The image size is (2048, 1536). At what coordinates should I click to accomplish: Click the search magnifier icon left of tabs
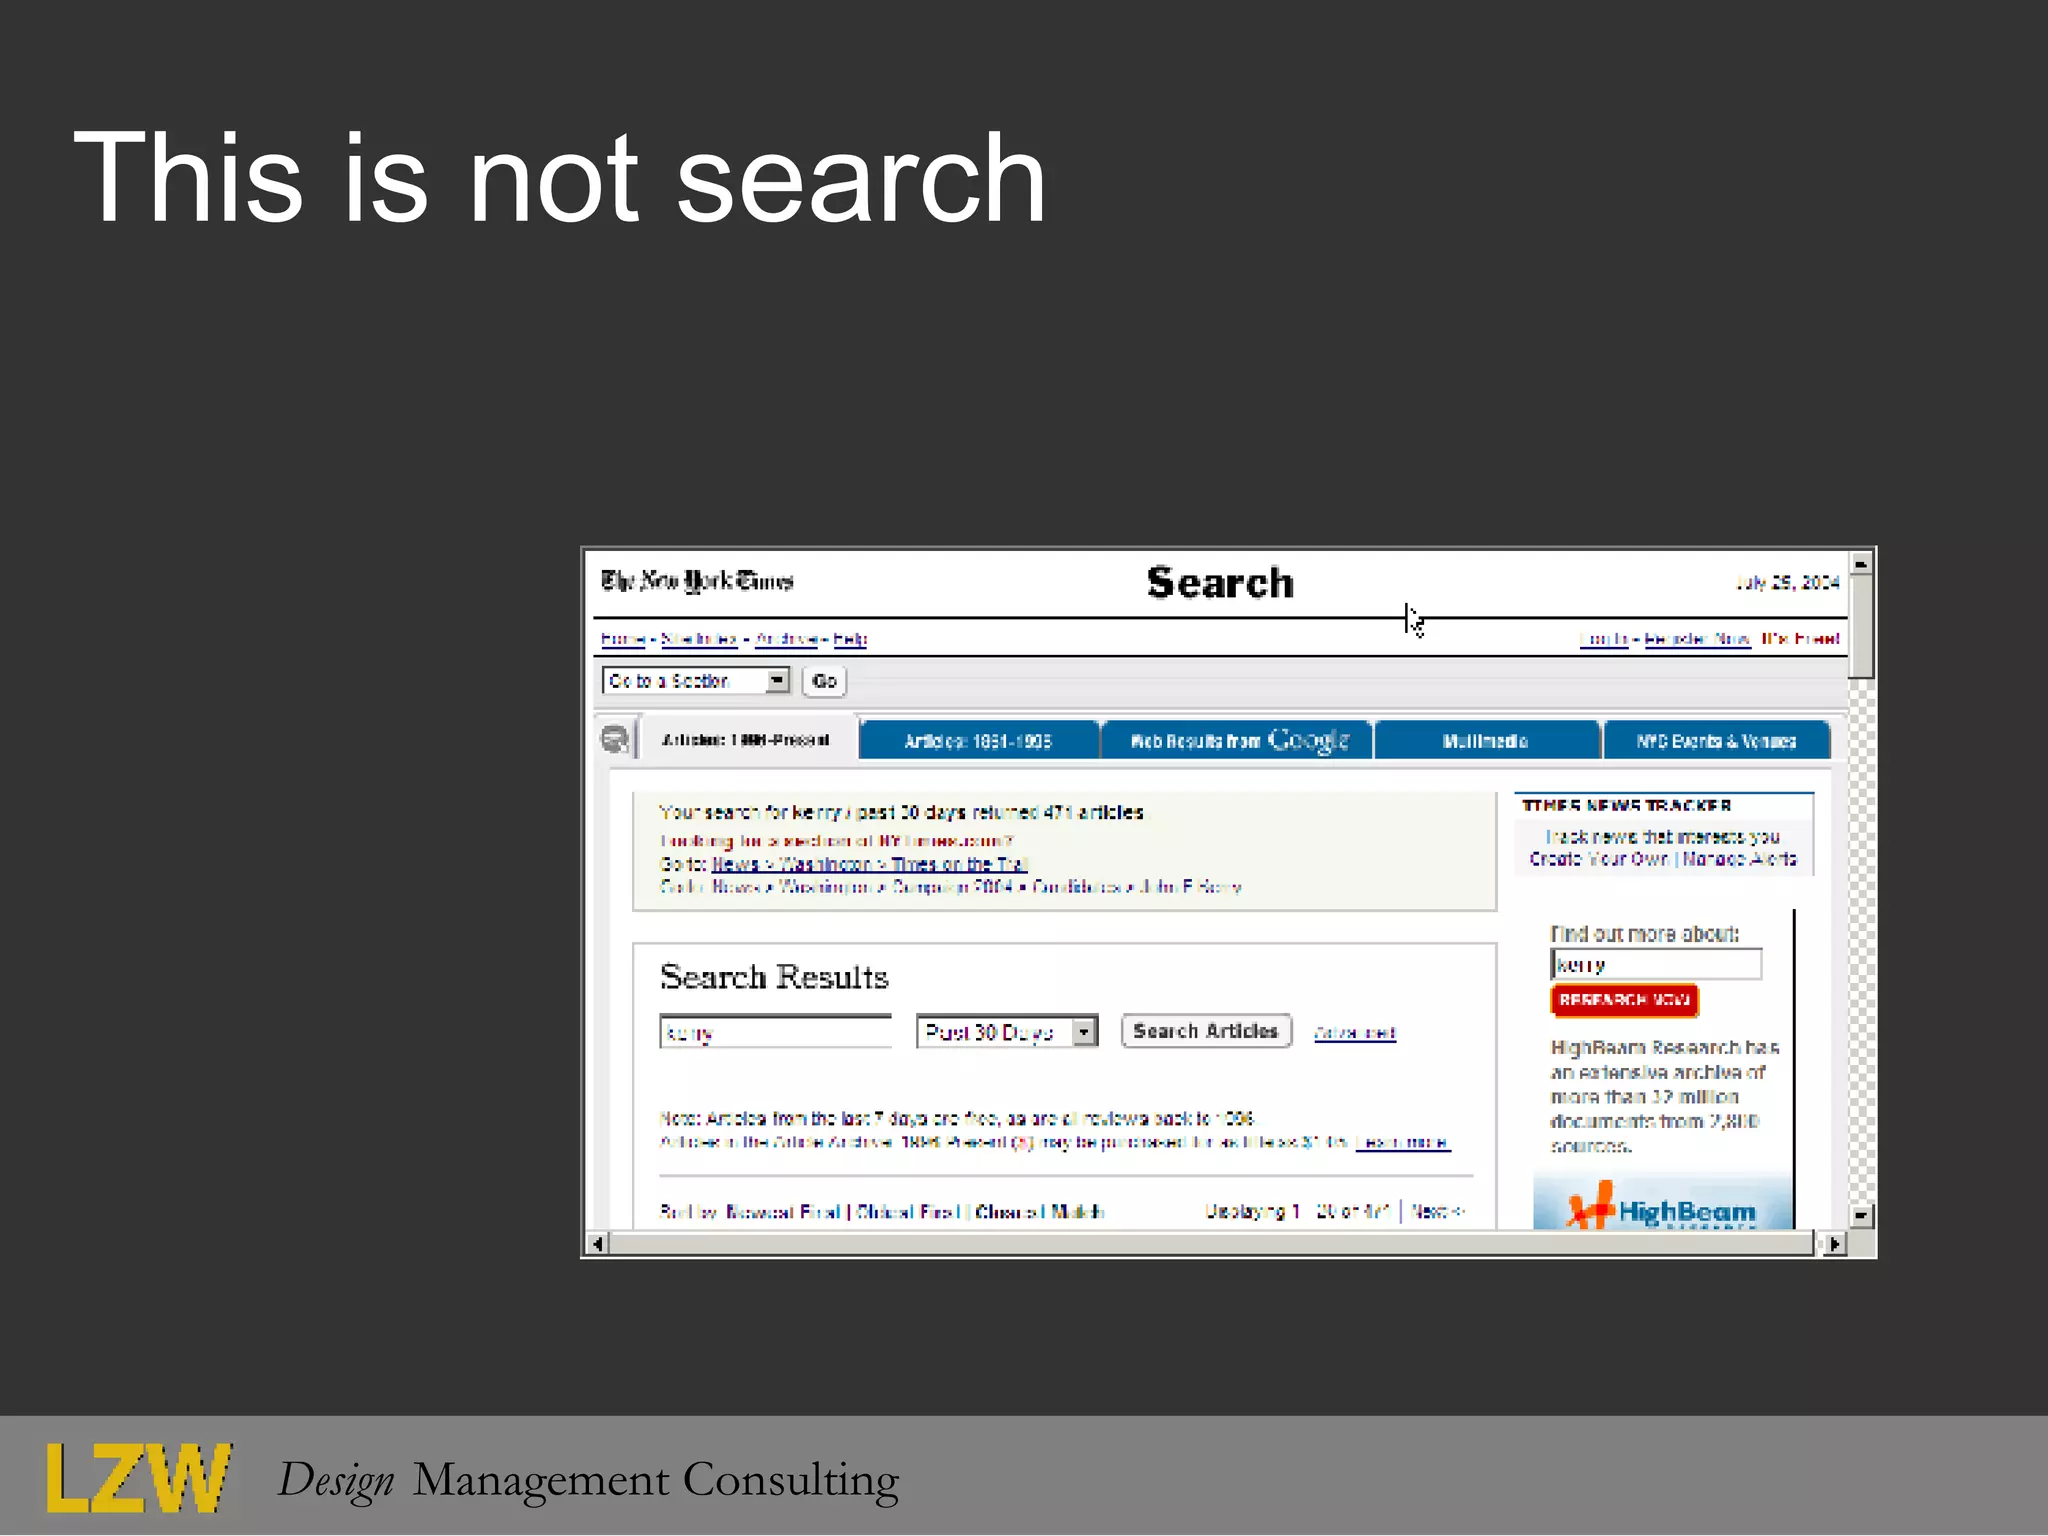click(615, 740)
